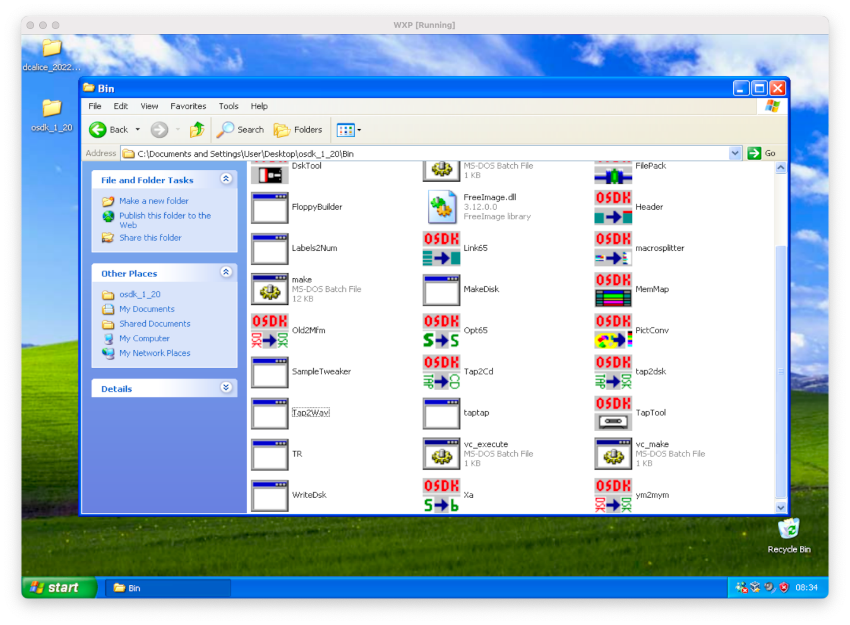The height and width of the screenshot is (625, 850).
Task: Select the Xa assembler icon
Action: point(441,495)
